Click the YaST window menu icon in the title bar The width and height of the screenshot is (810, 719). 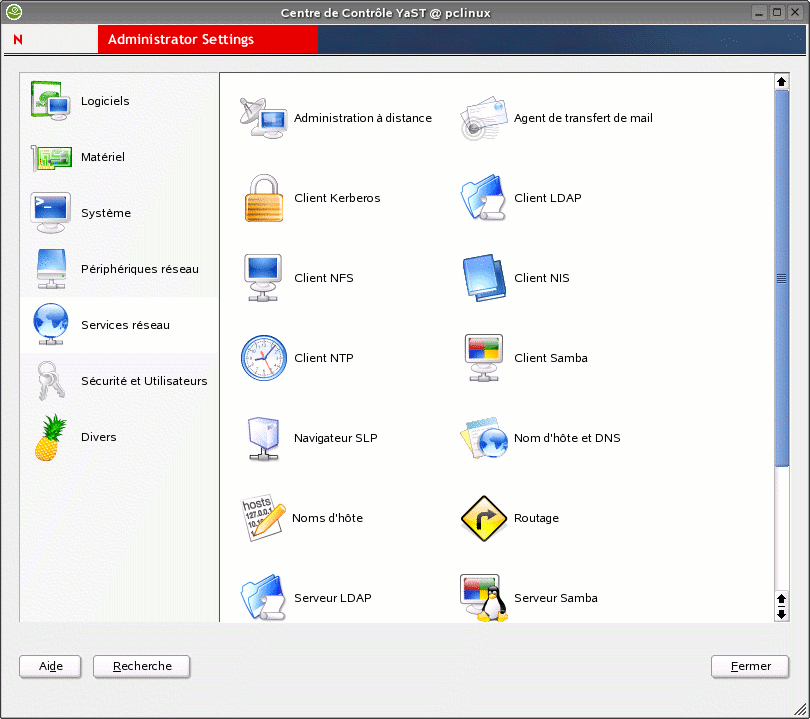click(x=14, y=12)
